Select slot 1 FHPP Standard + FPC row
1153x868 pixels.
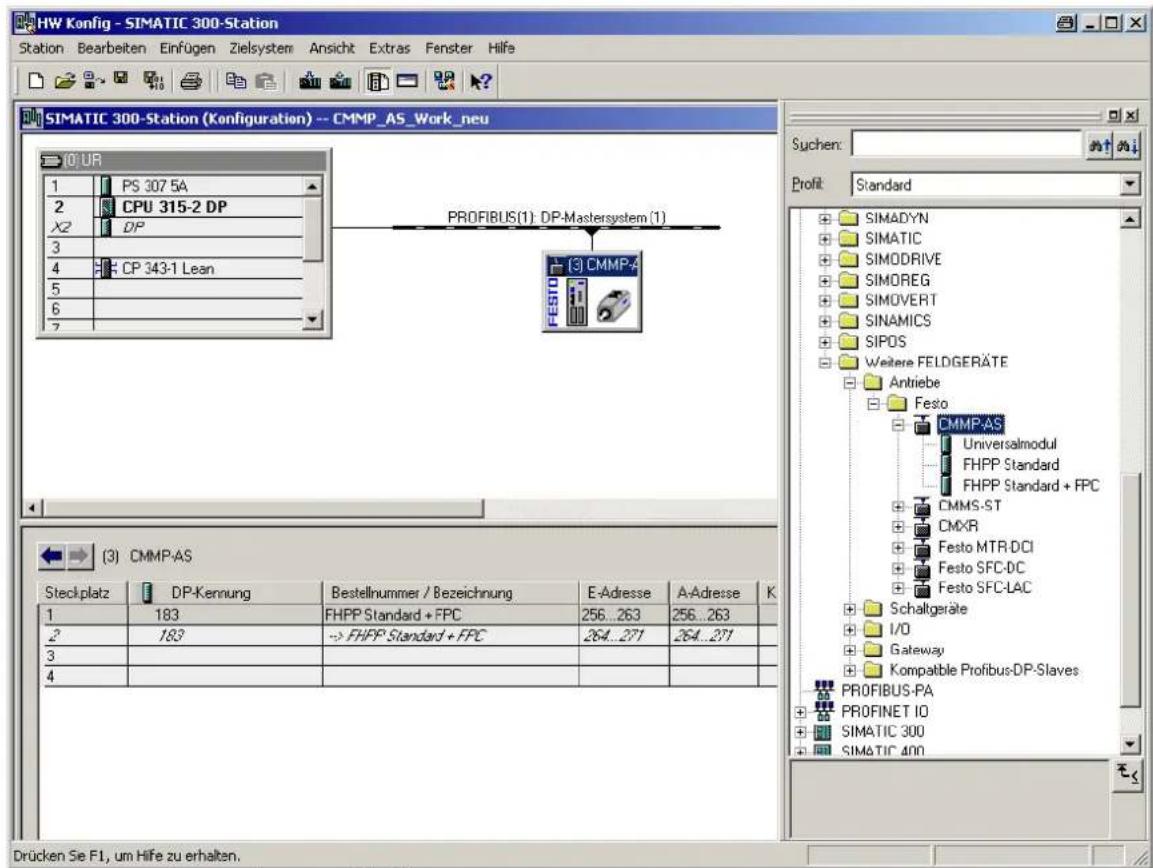point(408,615)
